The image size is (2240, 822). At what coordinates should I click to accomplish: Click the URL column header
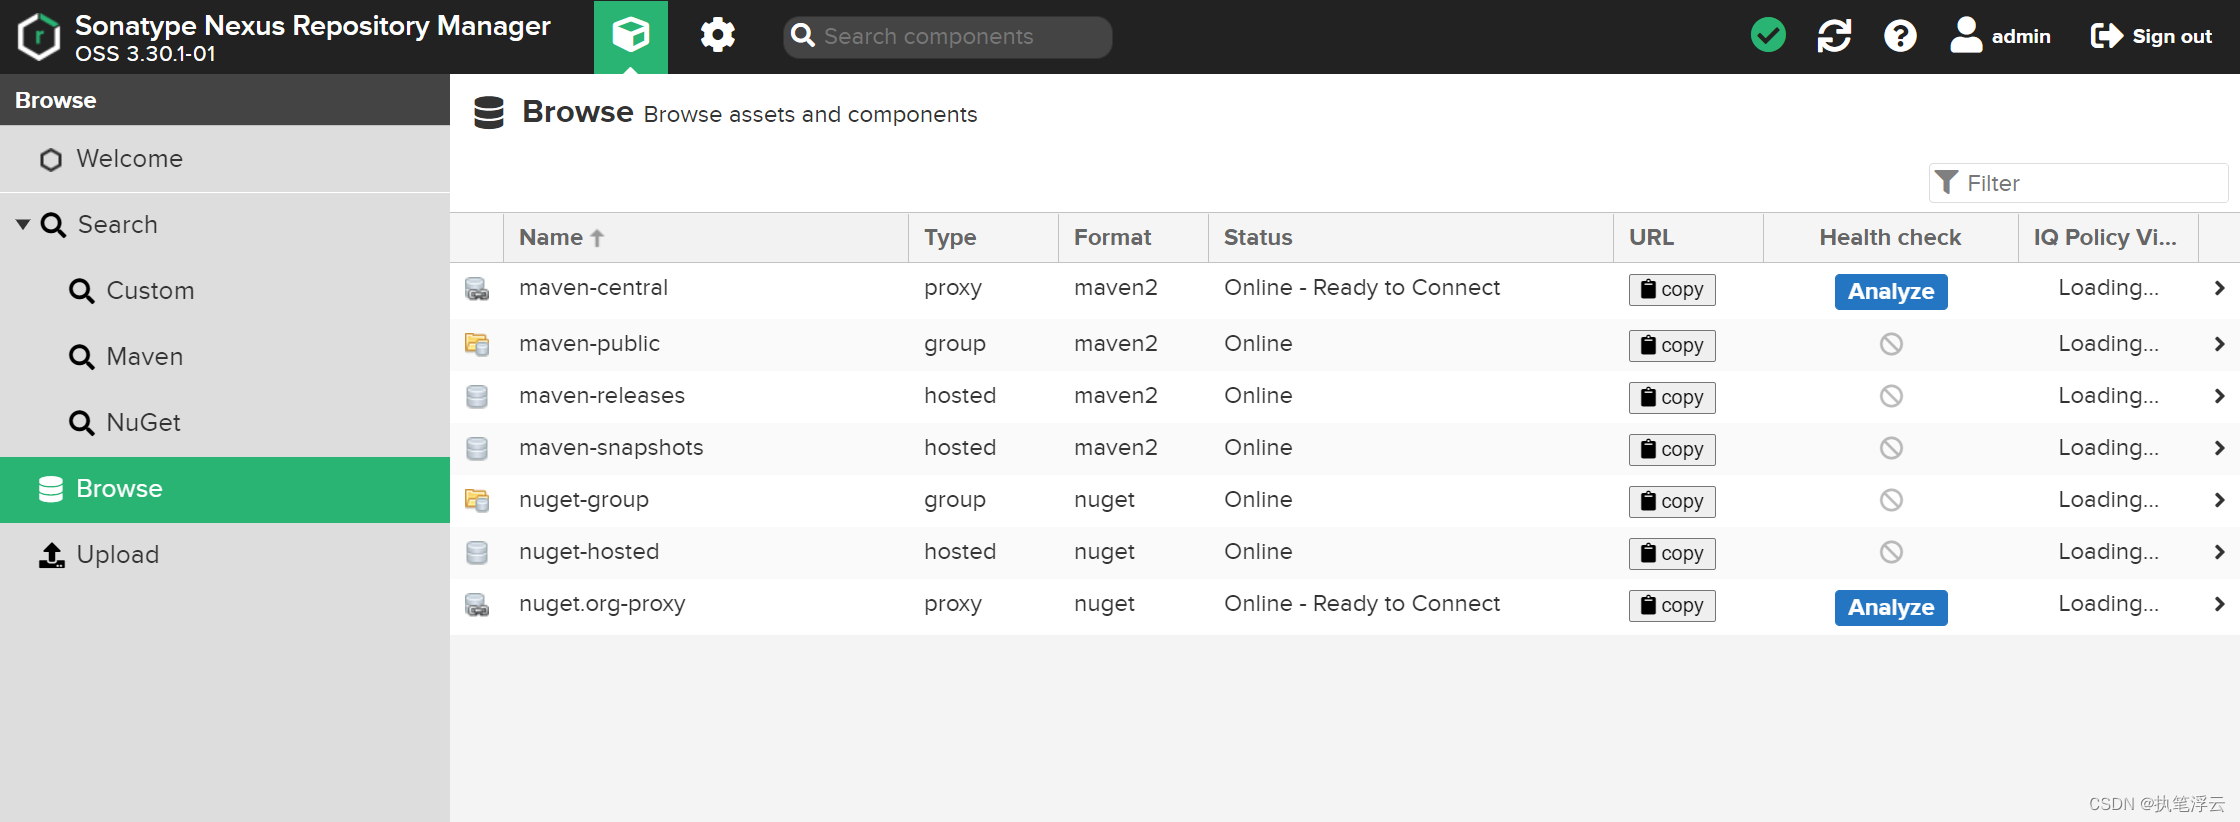[1688, 237]
